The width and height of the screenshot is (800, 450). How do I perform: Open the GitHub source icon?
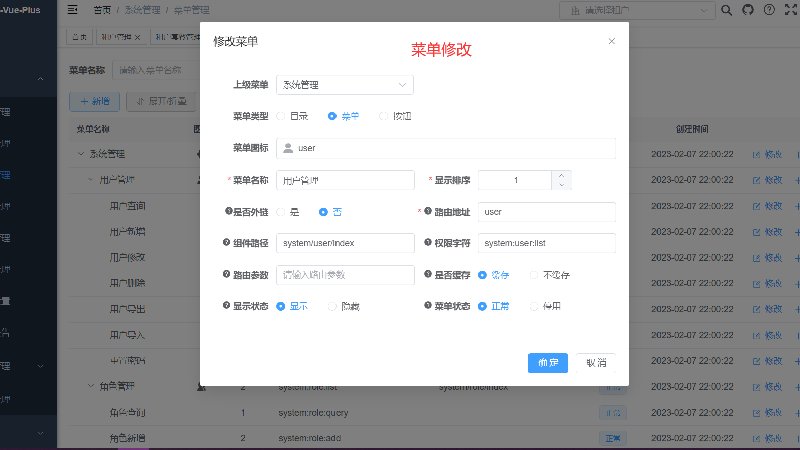coord(748,10)
